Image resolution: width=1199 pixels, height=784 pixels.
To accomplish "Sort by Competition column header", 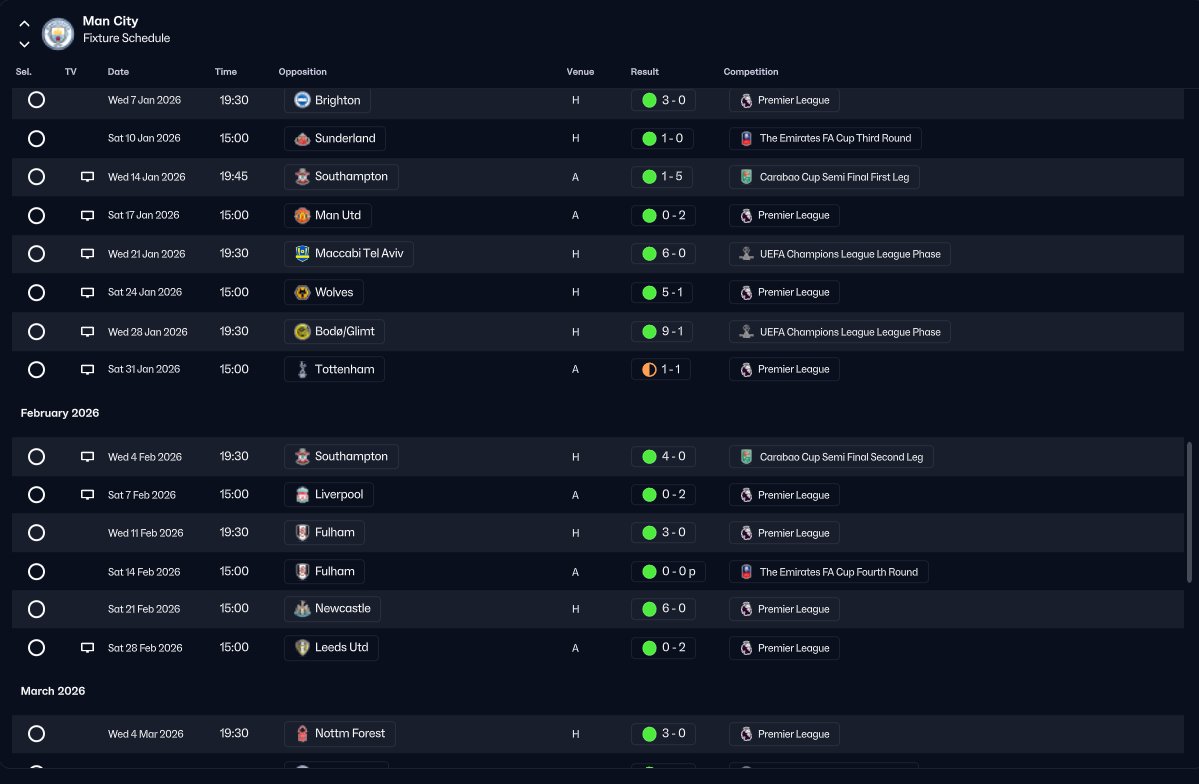I will tap(750, 72).
